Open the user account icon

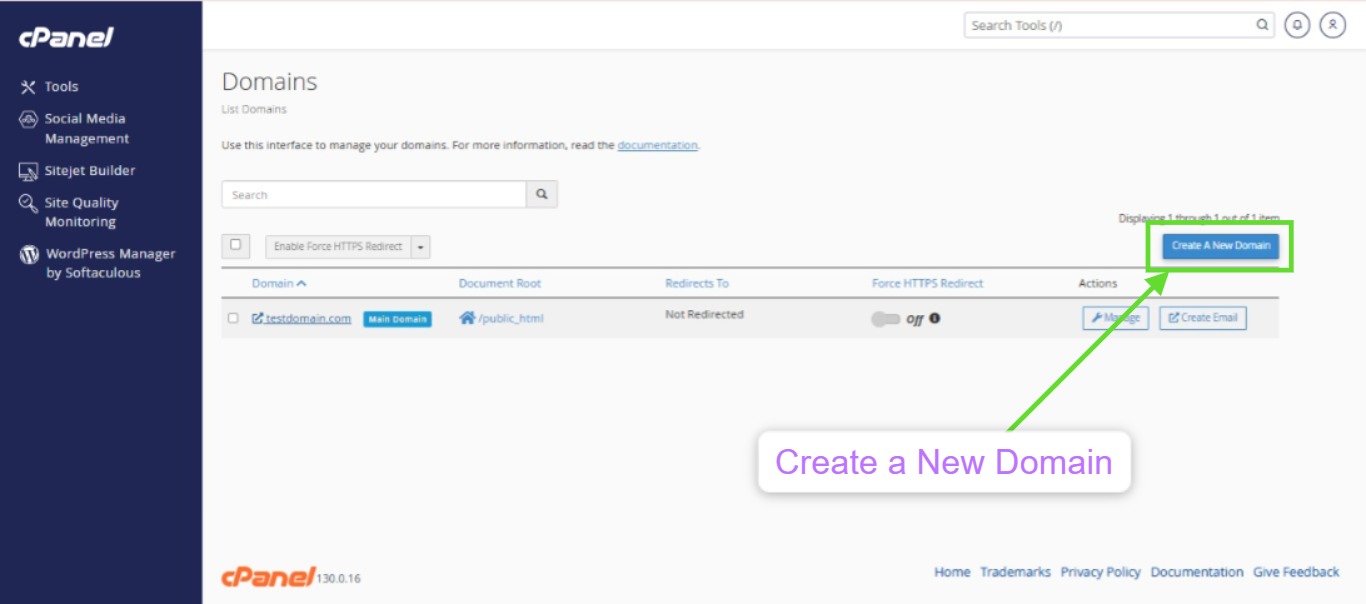click(x=1332, y=25)
